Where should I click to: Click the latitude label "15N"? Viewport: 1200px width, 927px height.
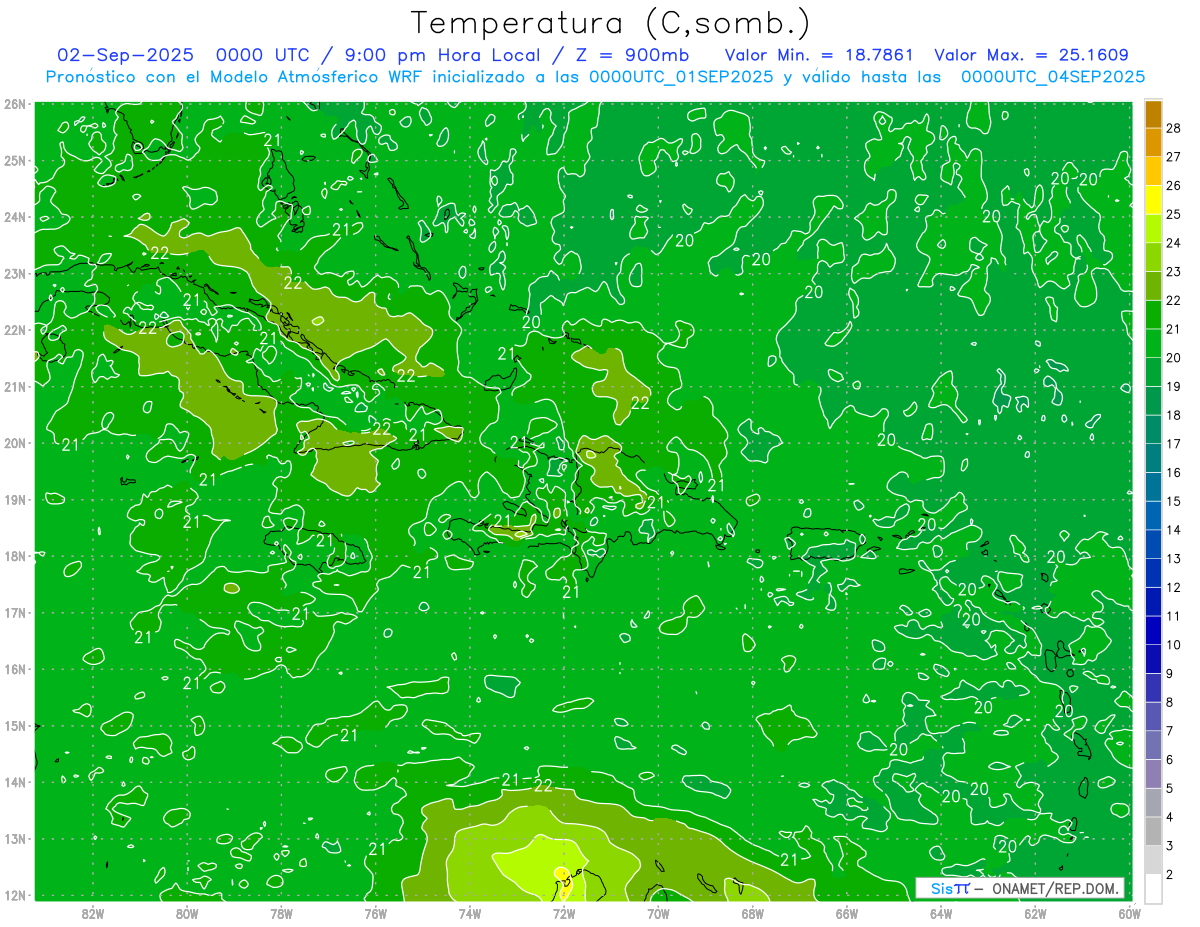click(x=15, y=726)
